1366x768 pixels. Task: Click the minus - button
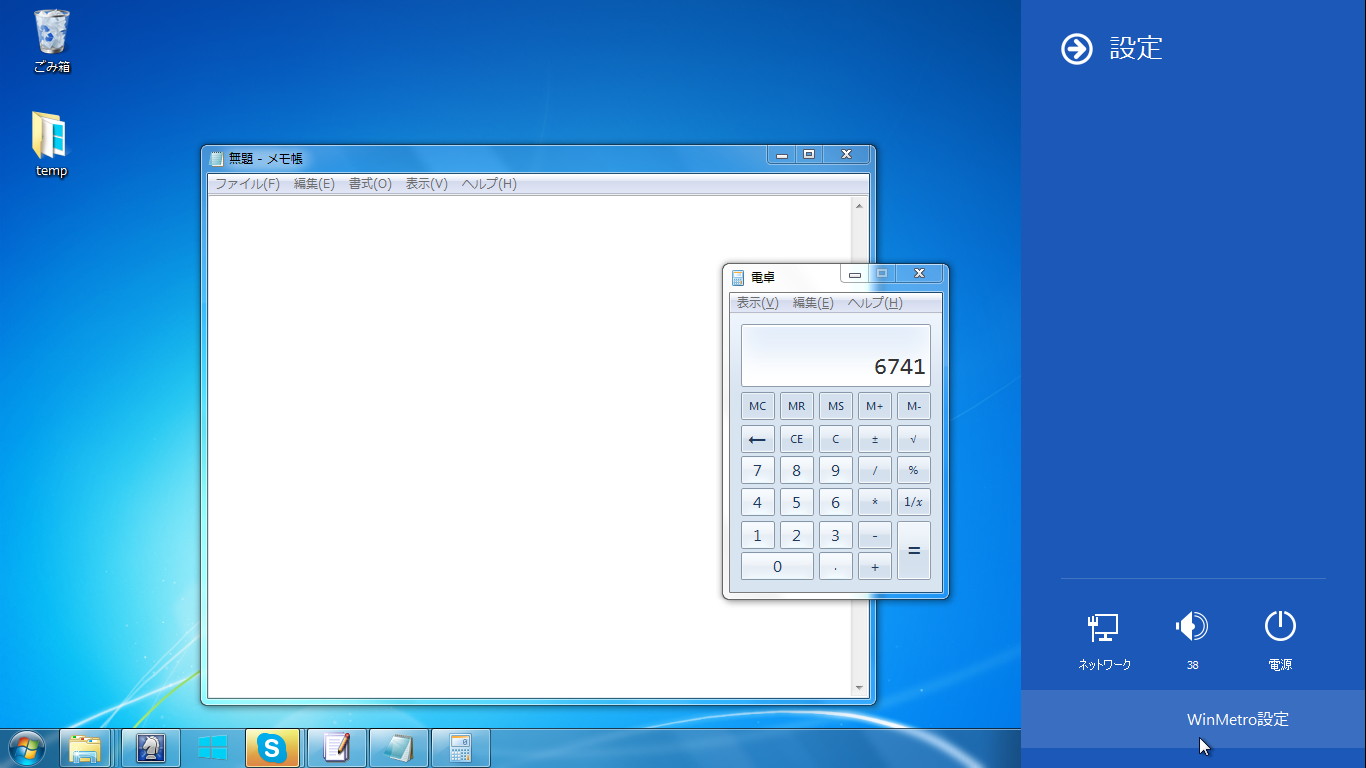pos(874,535)
